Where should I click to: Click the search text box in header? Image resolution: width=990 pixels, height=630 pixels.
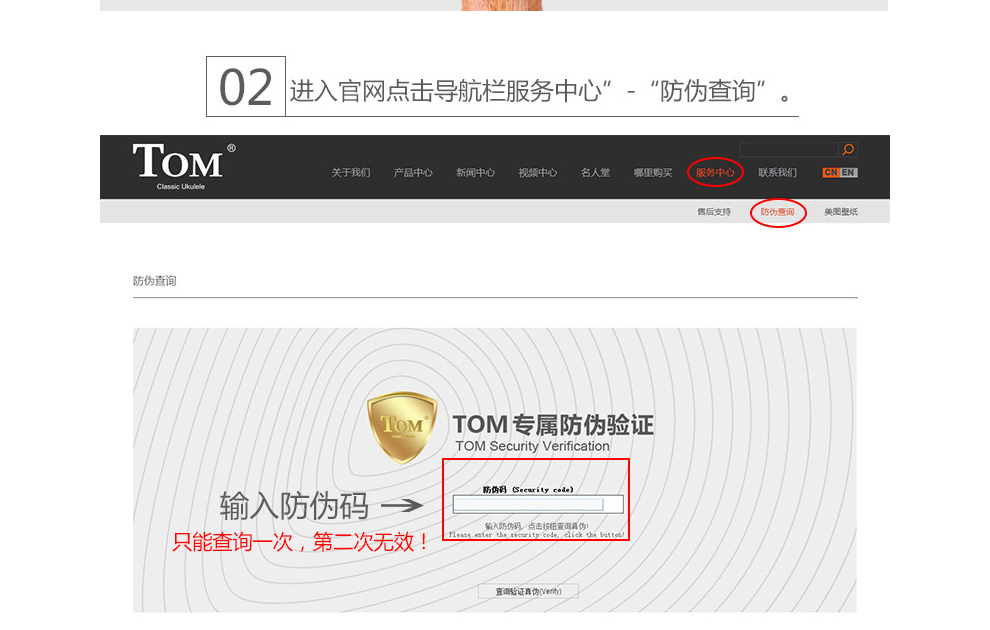(789, 150)
